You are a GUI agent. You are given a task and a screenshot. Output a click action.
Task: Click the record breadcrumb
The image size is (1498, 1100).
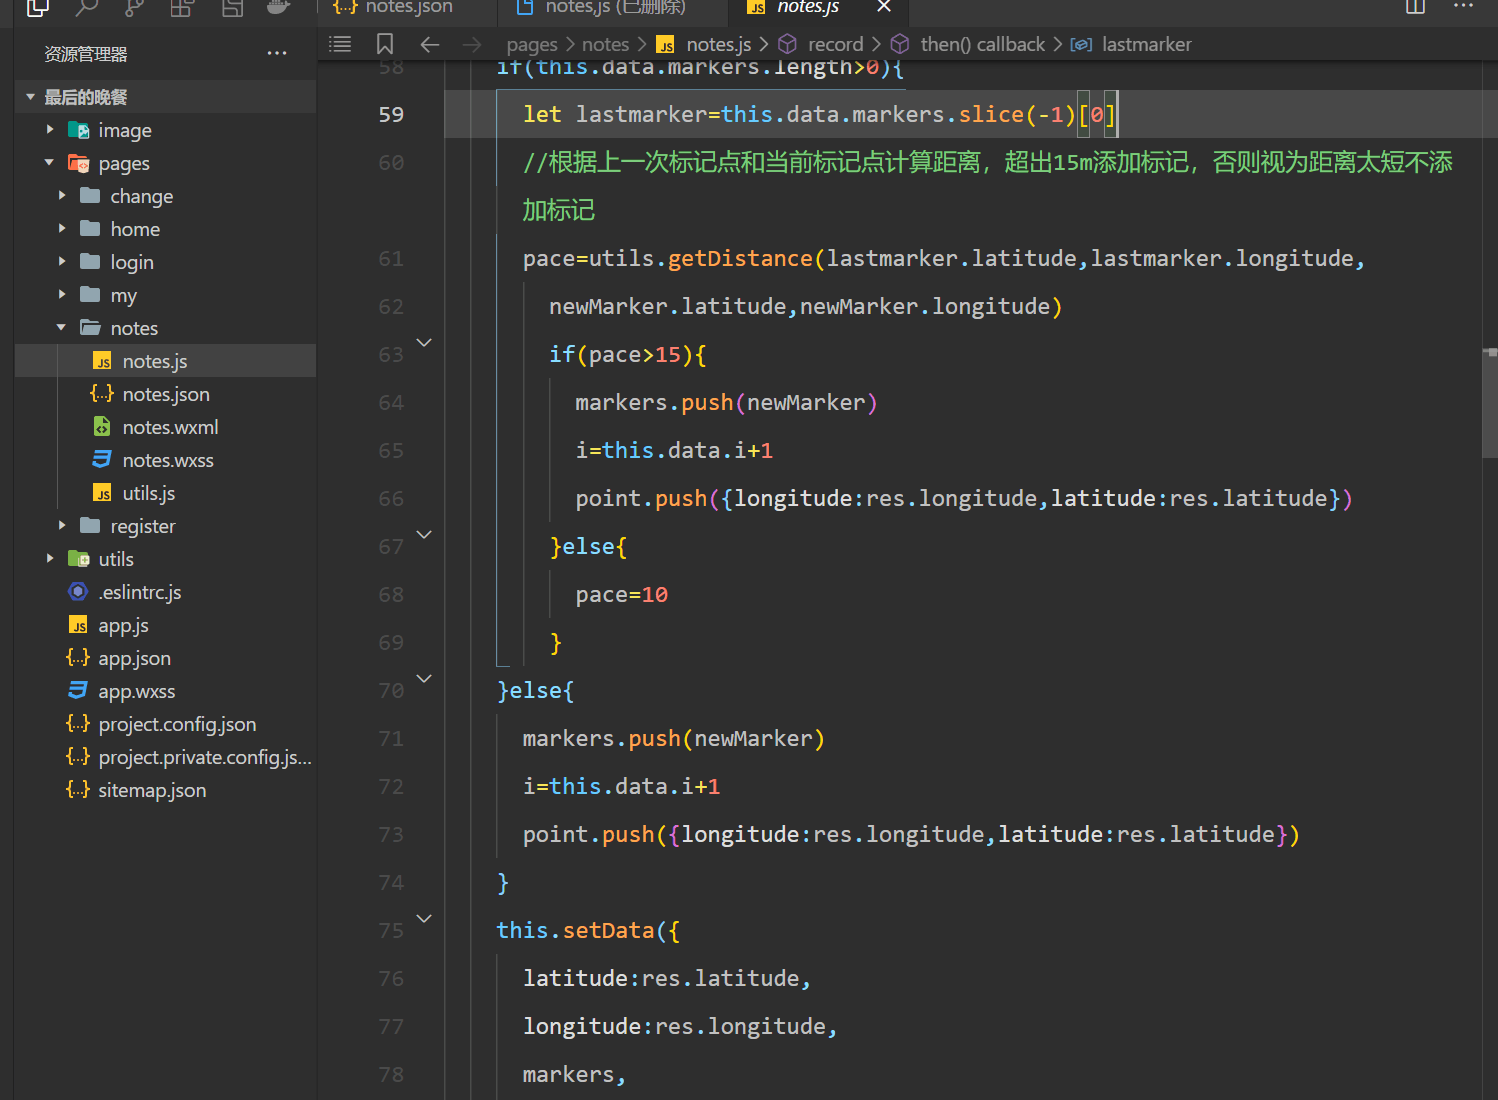click(x=834, y=44)
